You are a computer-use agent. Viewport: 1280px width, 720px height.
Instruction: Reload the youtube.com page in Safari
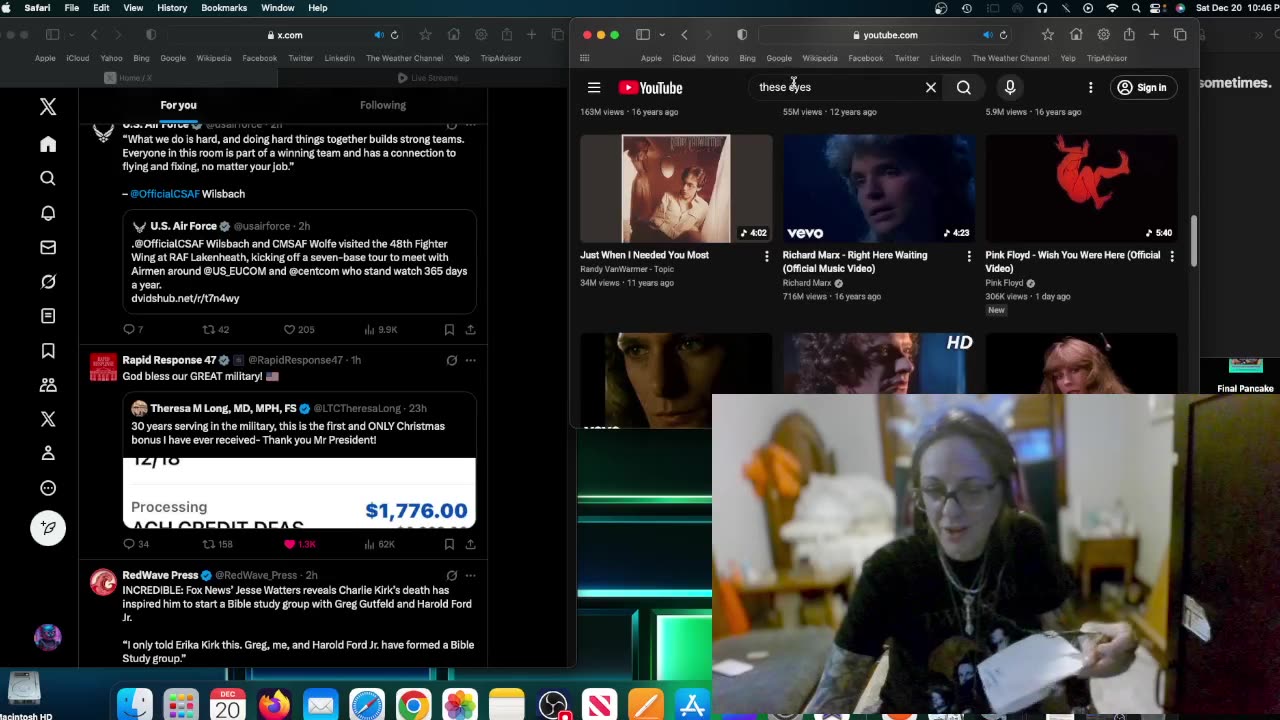(1003, 35)
